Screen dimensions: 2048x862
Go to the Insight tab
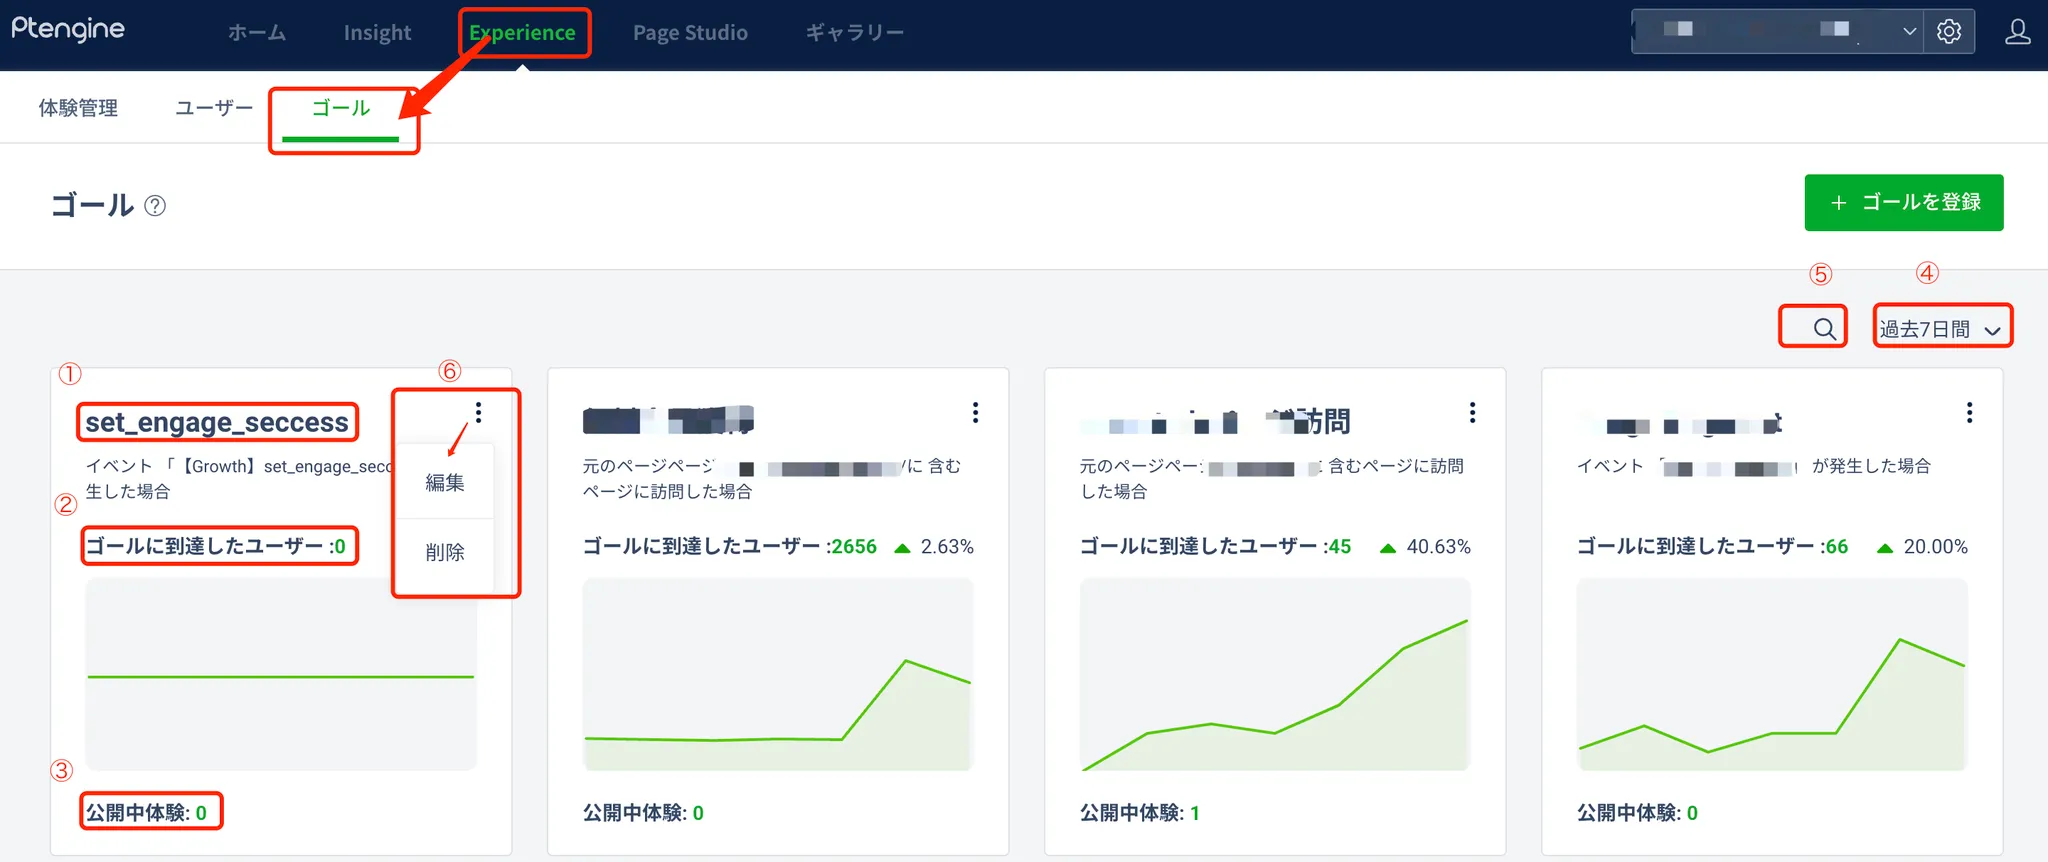click(377, 33)
